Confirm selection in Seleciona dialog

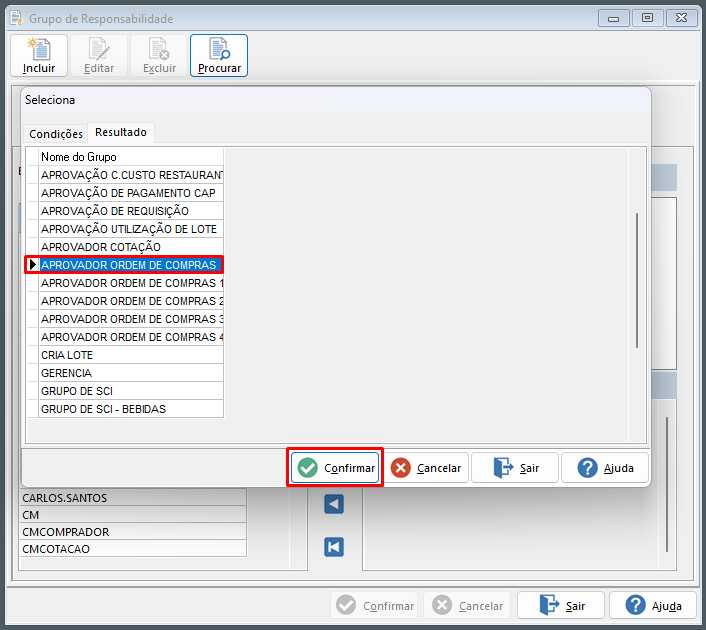click(335, 468)
